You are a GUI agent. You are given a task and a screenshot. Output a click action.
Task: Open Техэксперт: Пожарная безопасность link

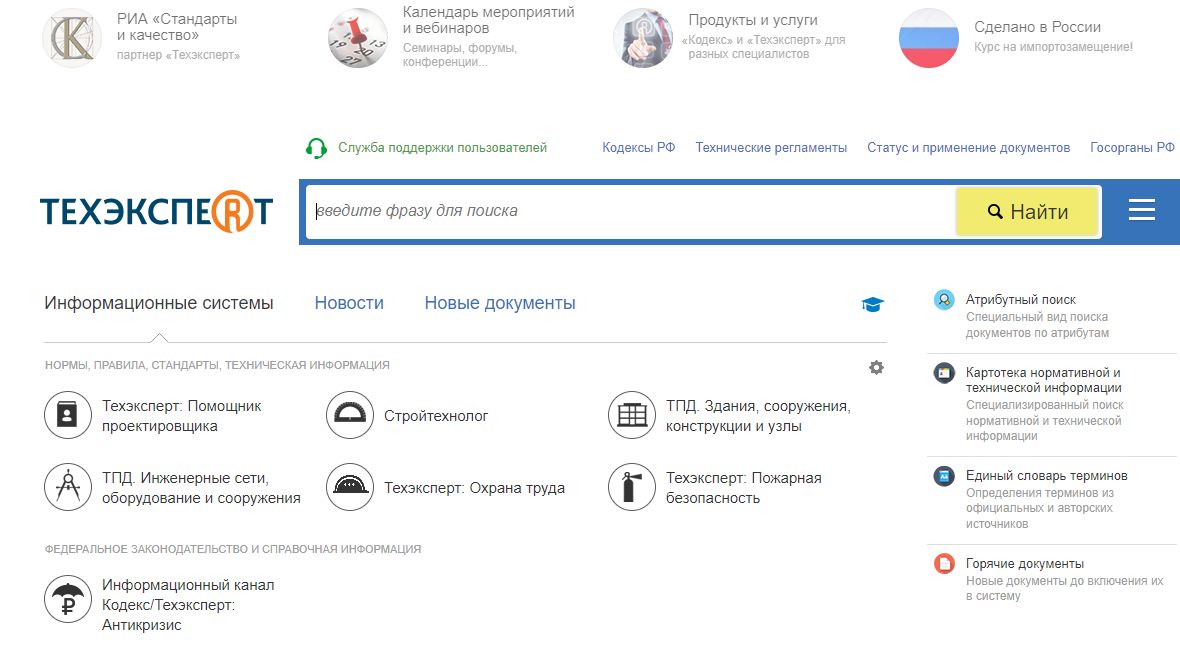coord(744,488)
